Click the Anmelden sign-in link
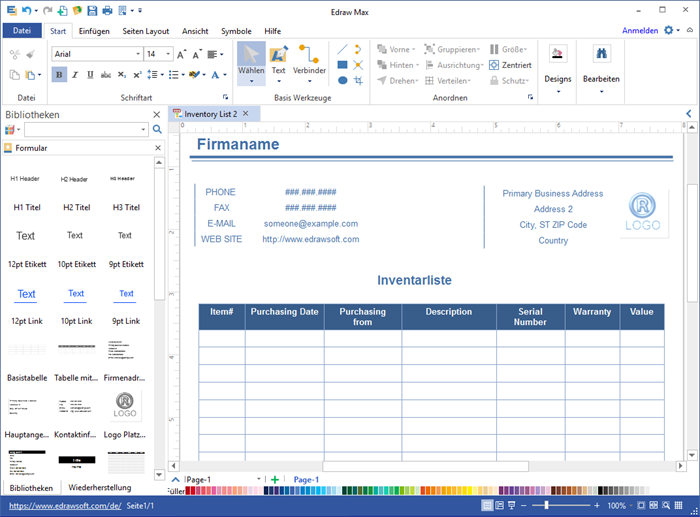The image size is (700, 517). click(x=639, y=31)
